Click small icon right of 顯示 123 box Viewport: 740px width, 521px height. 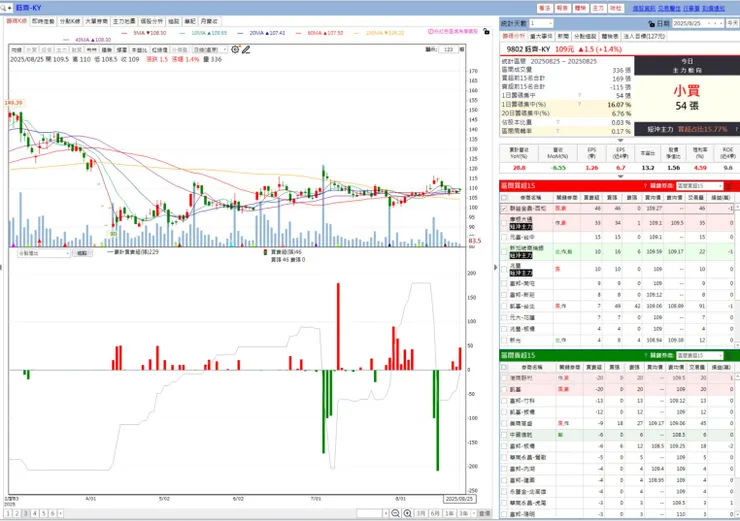[462, 49]
